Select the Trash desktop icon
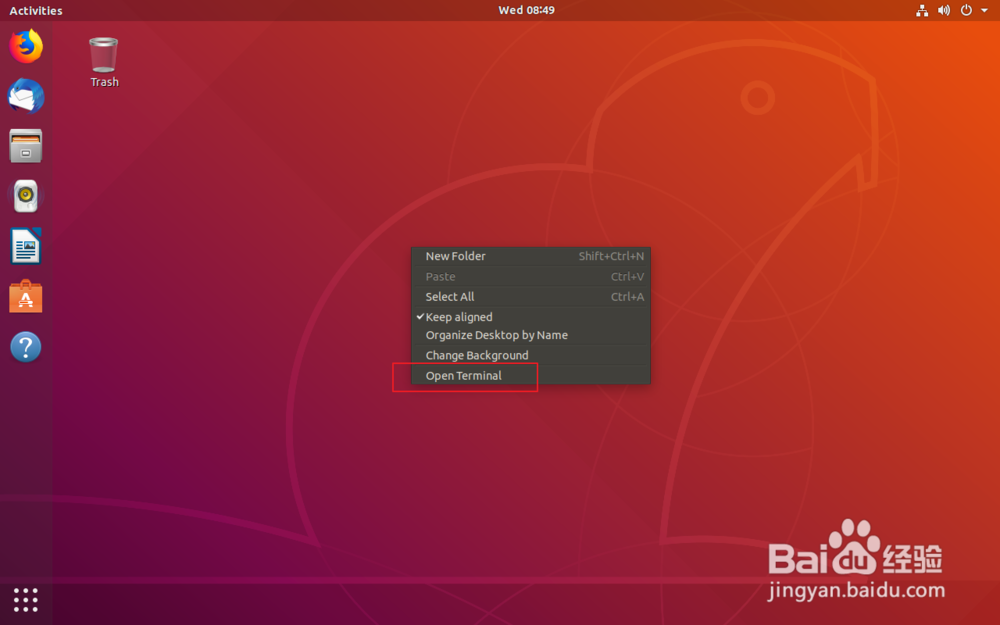The width and height of the screenshot is (1000, 625). [x=104, y=62]
